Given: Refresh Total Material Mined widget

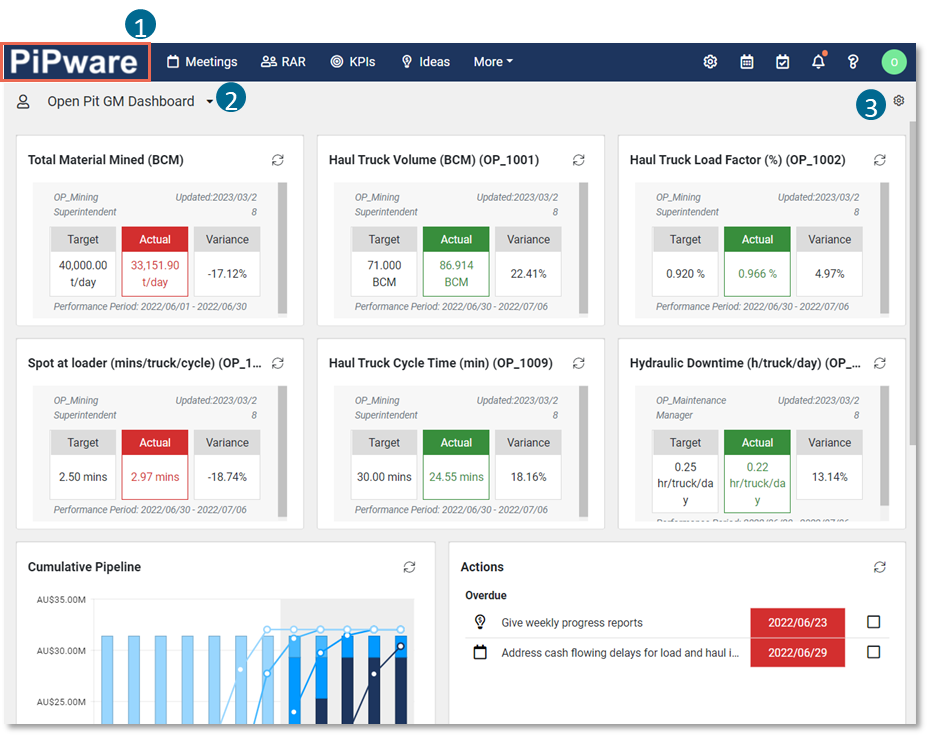Looking at the screenshot, I should click(x=278, y=160).
